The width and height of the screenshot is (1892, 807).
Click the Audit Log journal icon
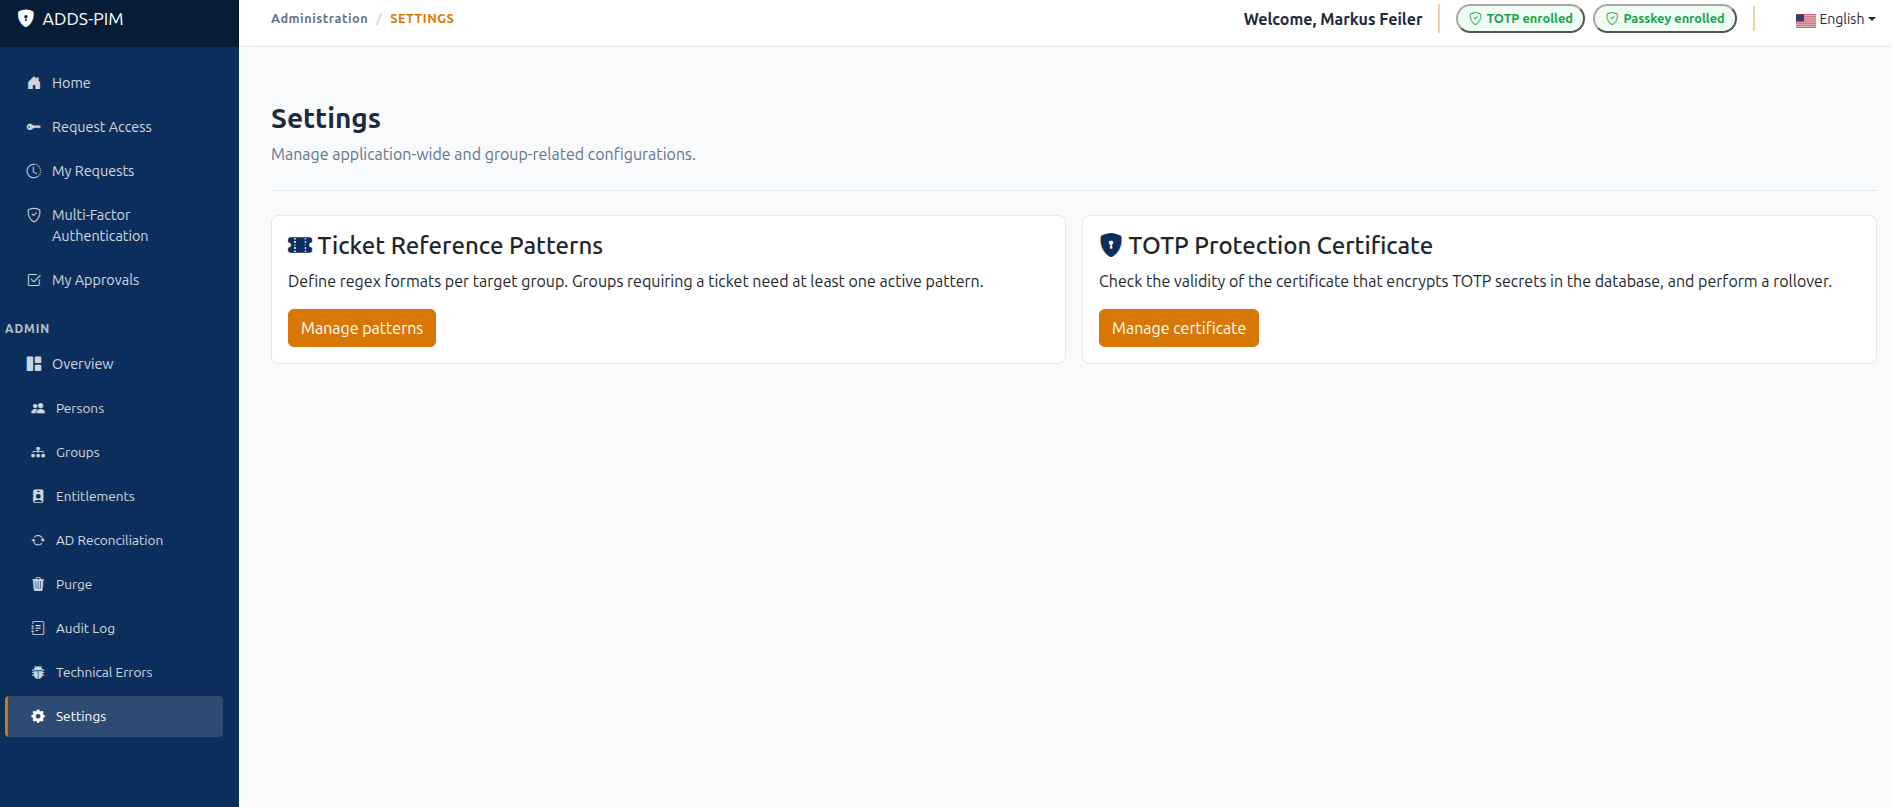point(38,628)
